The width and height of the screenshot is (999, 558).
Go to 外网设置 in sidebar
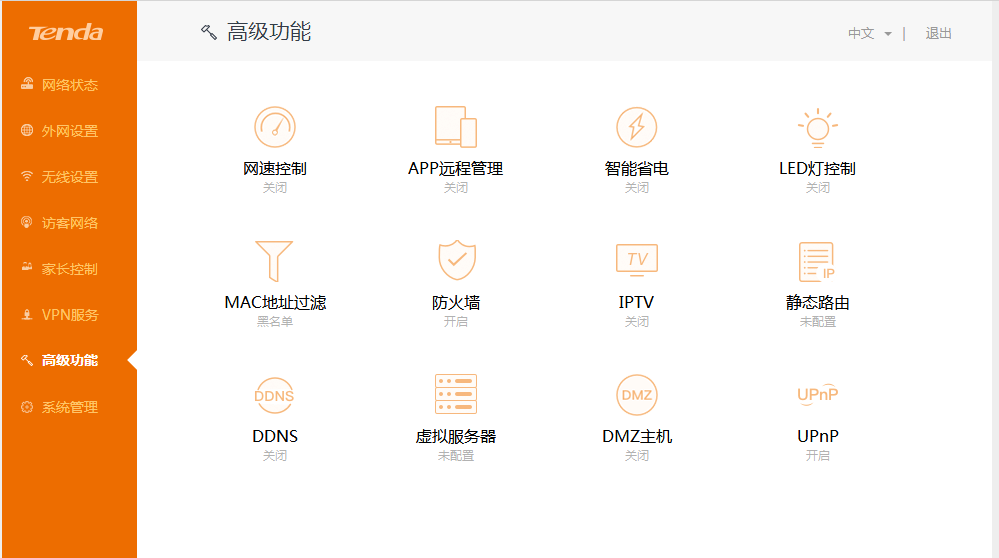pos(69,131)
